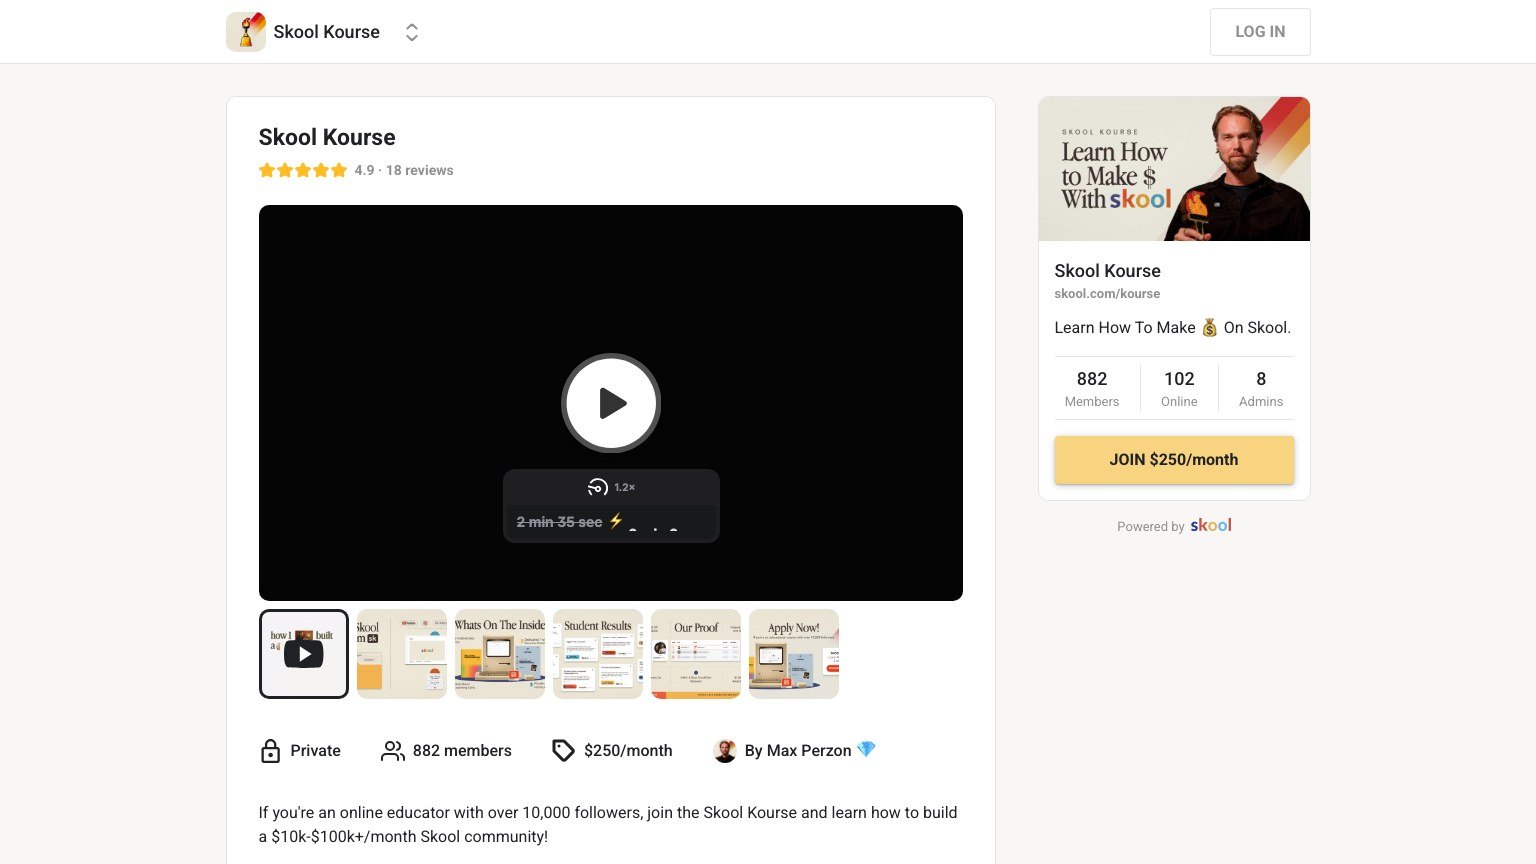The height and width of the screenshot is (864, 1536).
Task: Click the 'Skool Kourse' sidebar card title
Action: point(1107,271)
